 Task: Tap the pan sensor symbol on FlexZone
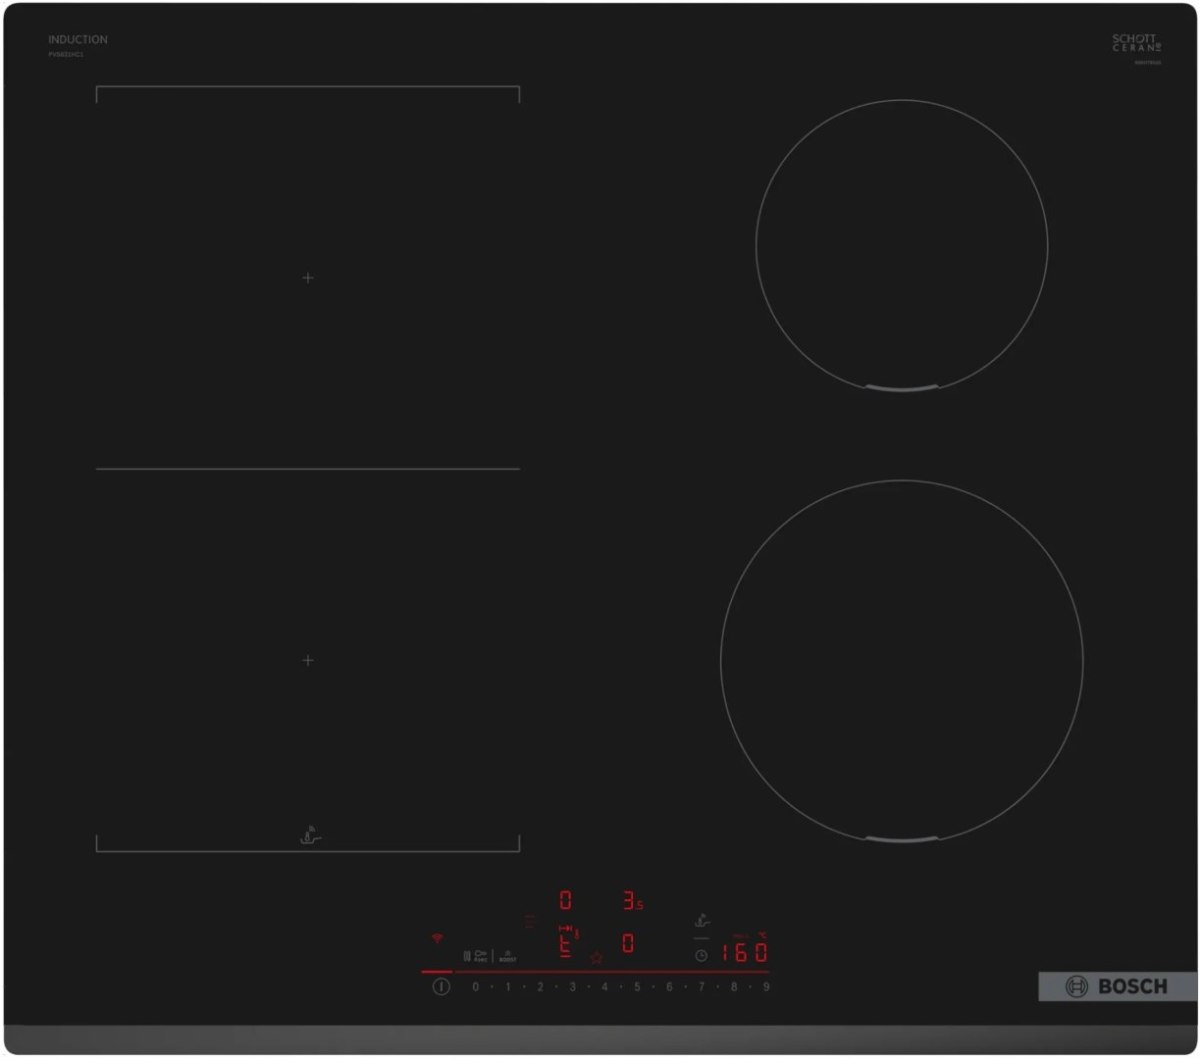[311, 835]
